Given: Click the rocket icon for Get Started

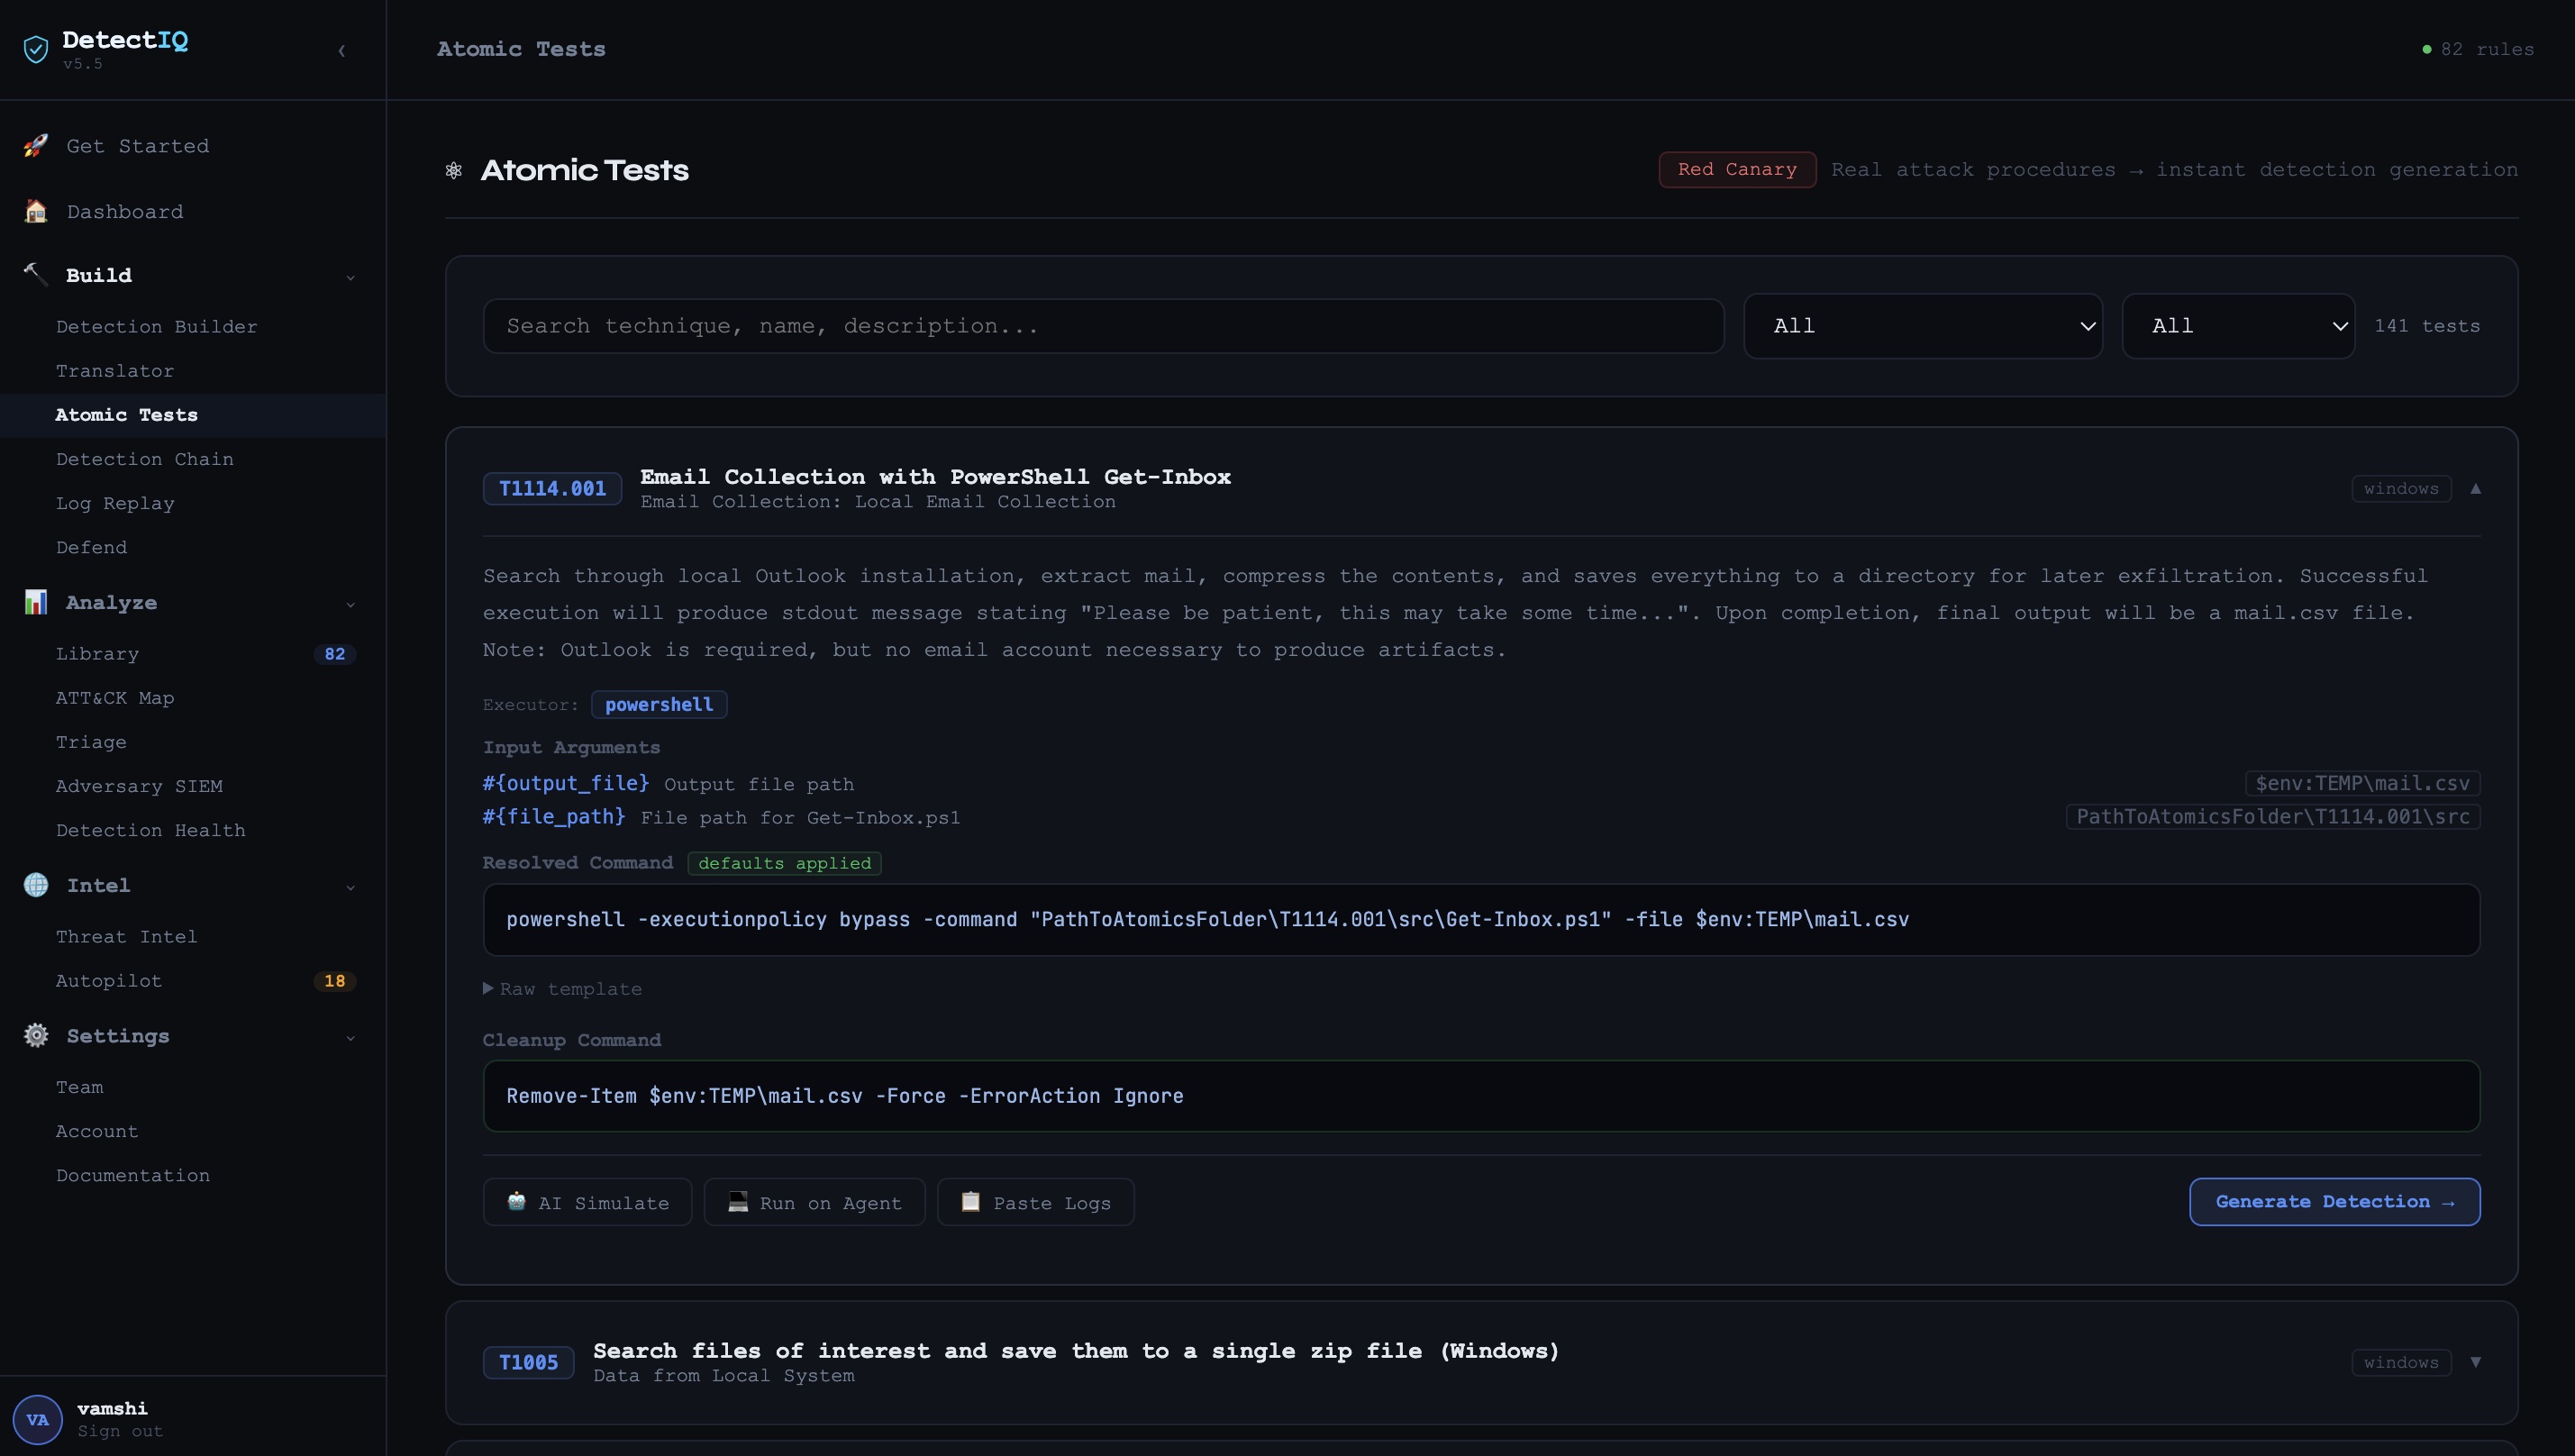Looking at the screenshot, I should (36, 146).
